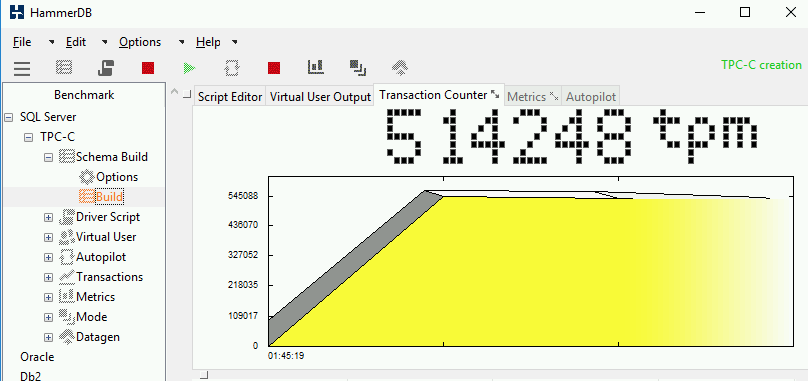Switch to the Autopilot tab
808x381 pixels.
[591, 96]
